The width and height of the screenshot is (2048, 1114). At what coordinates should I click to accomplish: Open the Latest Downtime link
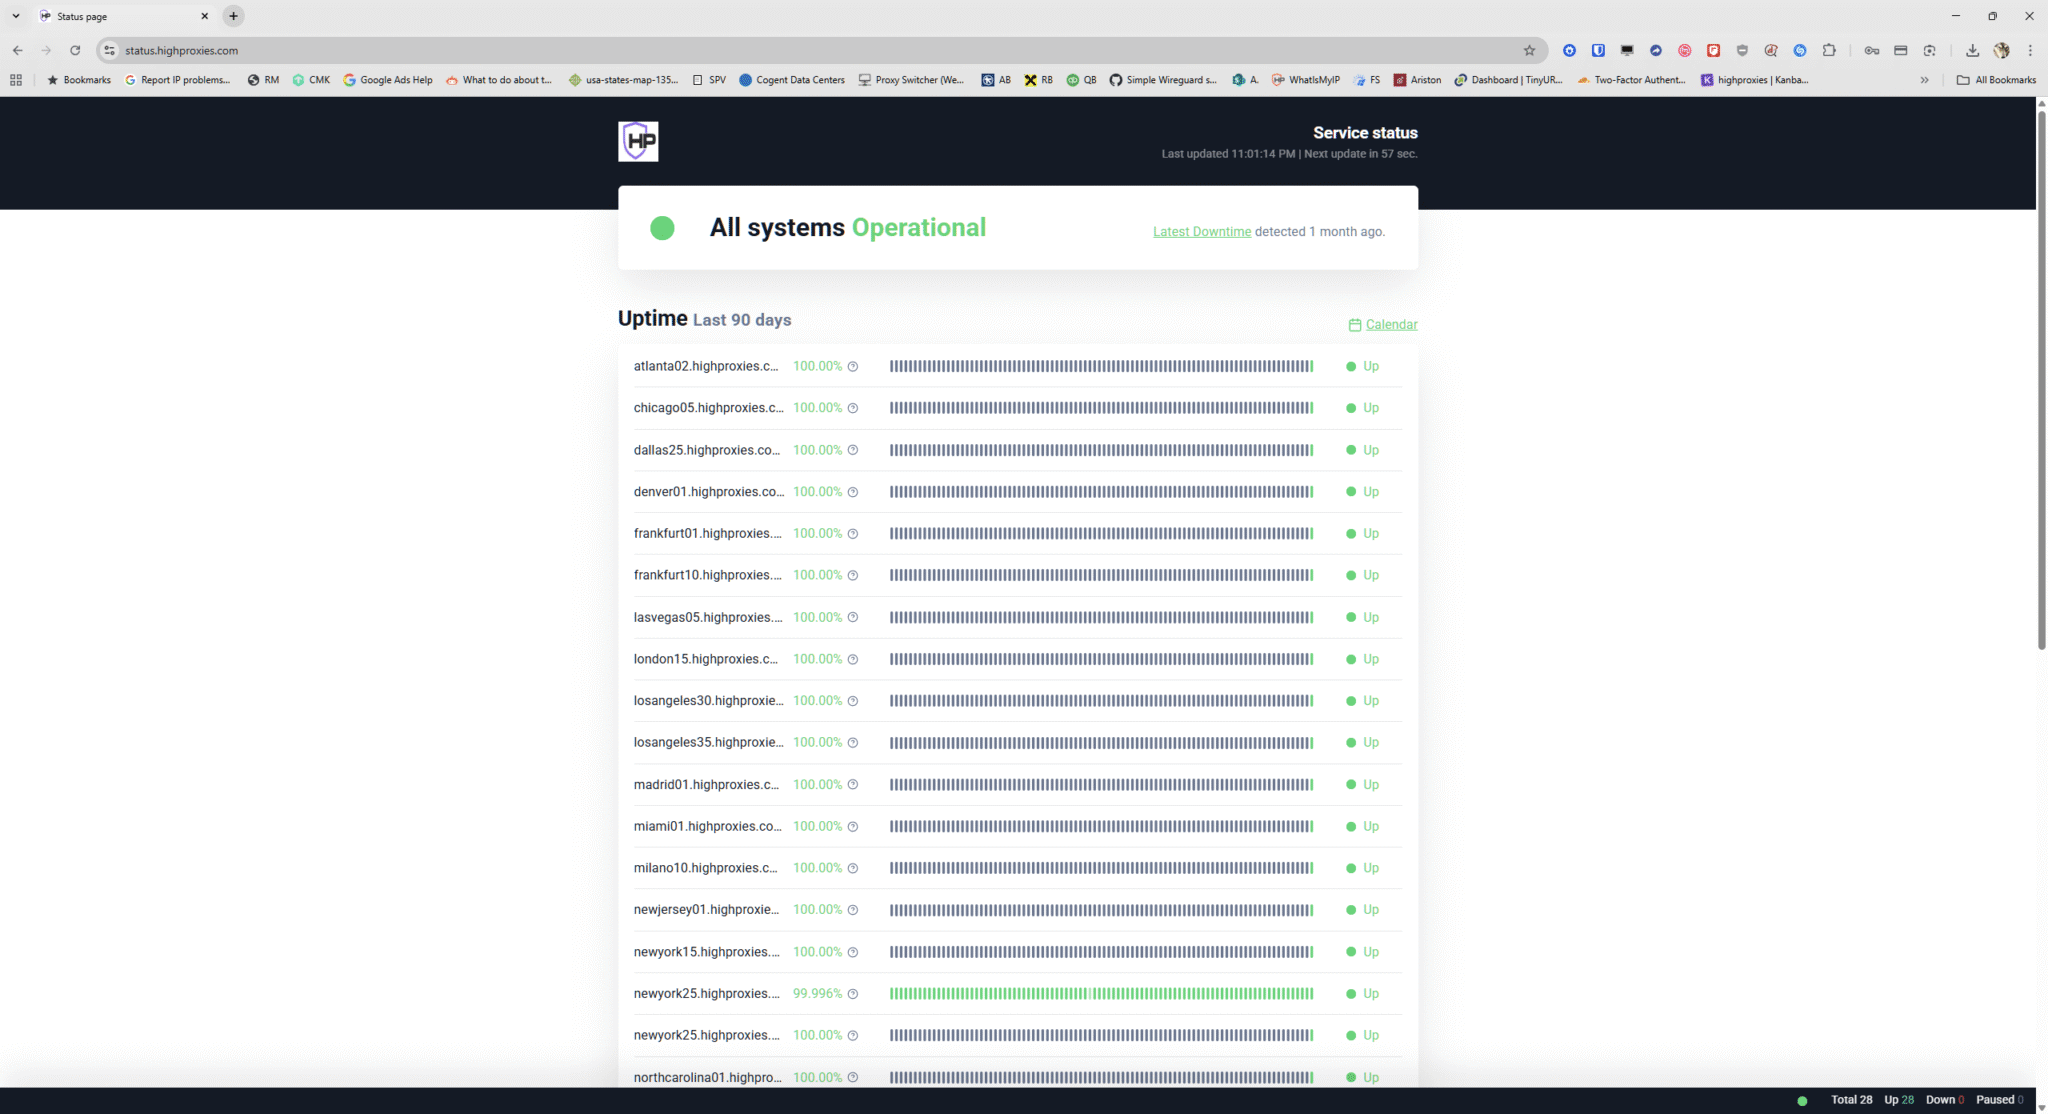[x=1201, y=232]
